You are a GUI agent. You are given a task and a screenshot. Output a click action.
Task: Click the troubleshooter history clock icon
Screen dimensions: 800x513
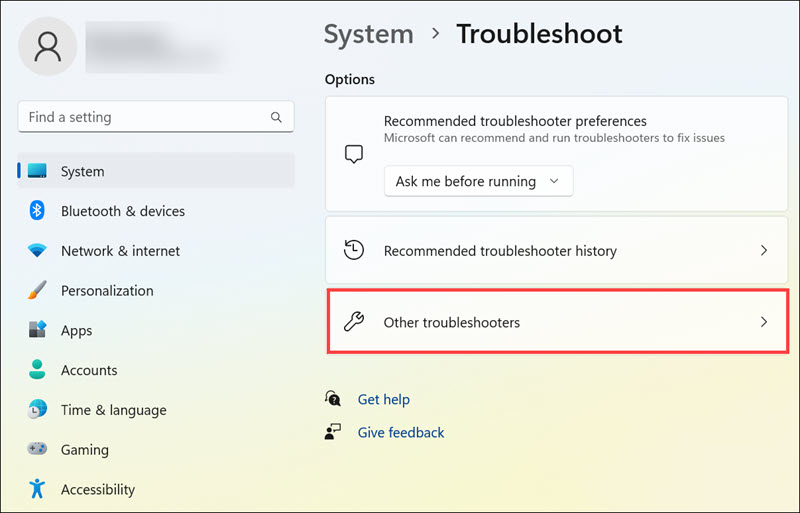(353, 251)
